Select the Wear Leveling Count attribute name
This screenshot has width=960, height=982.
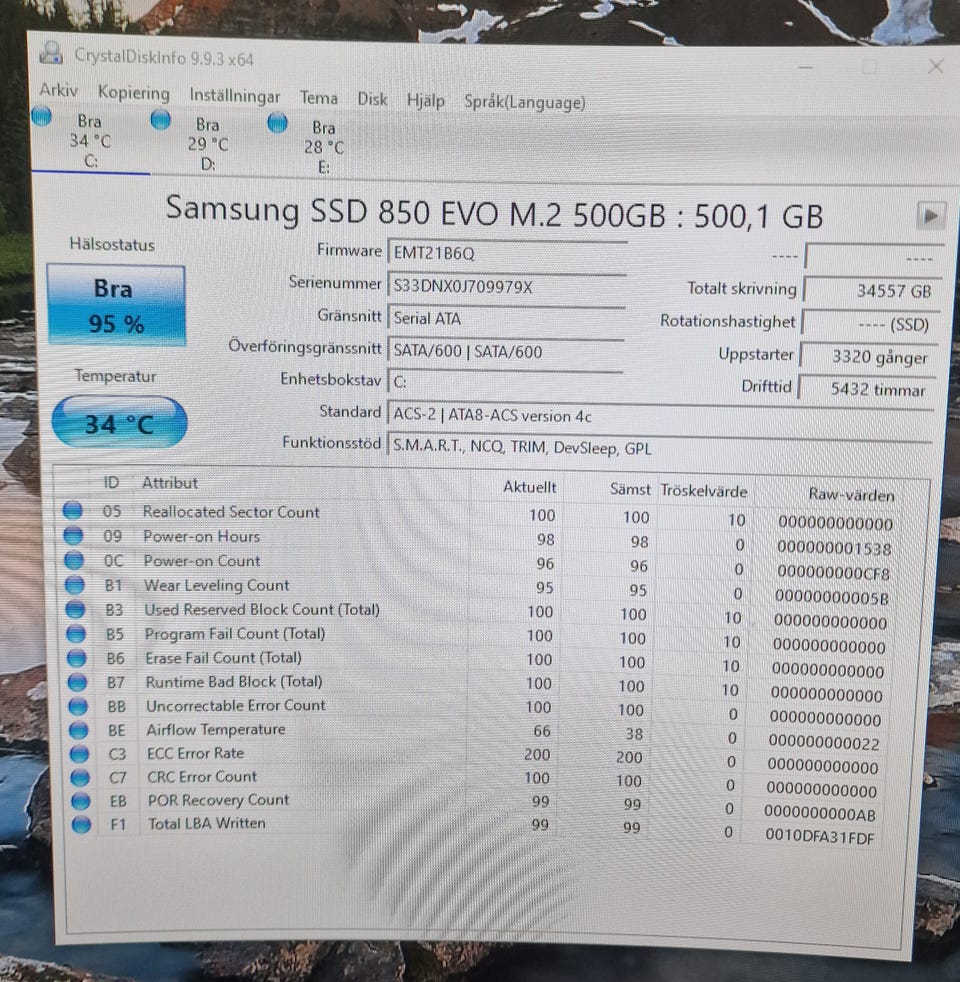217,585
